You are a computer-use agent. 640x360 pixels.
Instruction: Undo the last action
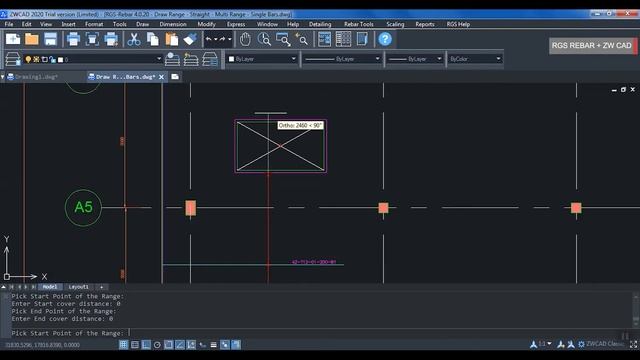tap(208, 39)
